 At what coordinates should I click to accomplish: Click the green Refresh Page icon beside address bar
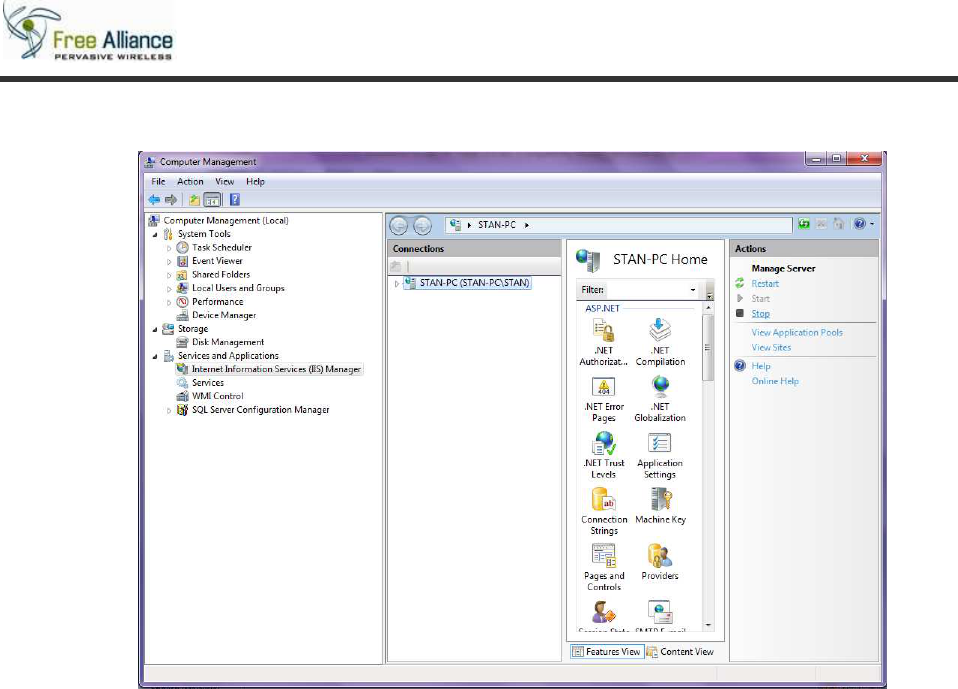pyautogui.click(x=804, y=224)
